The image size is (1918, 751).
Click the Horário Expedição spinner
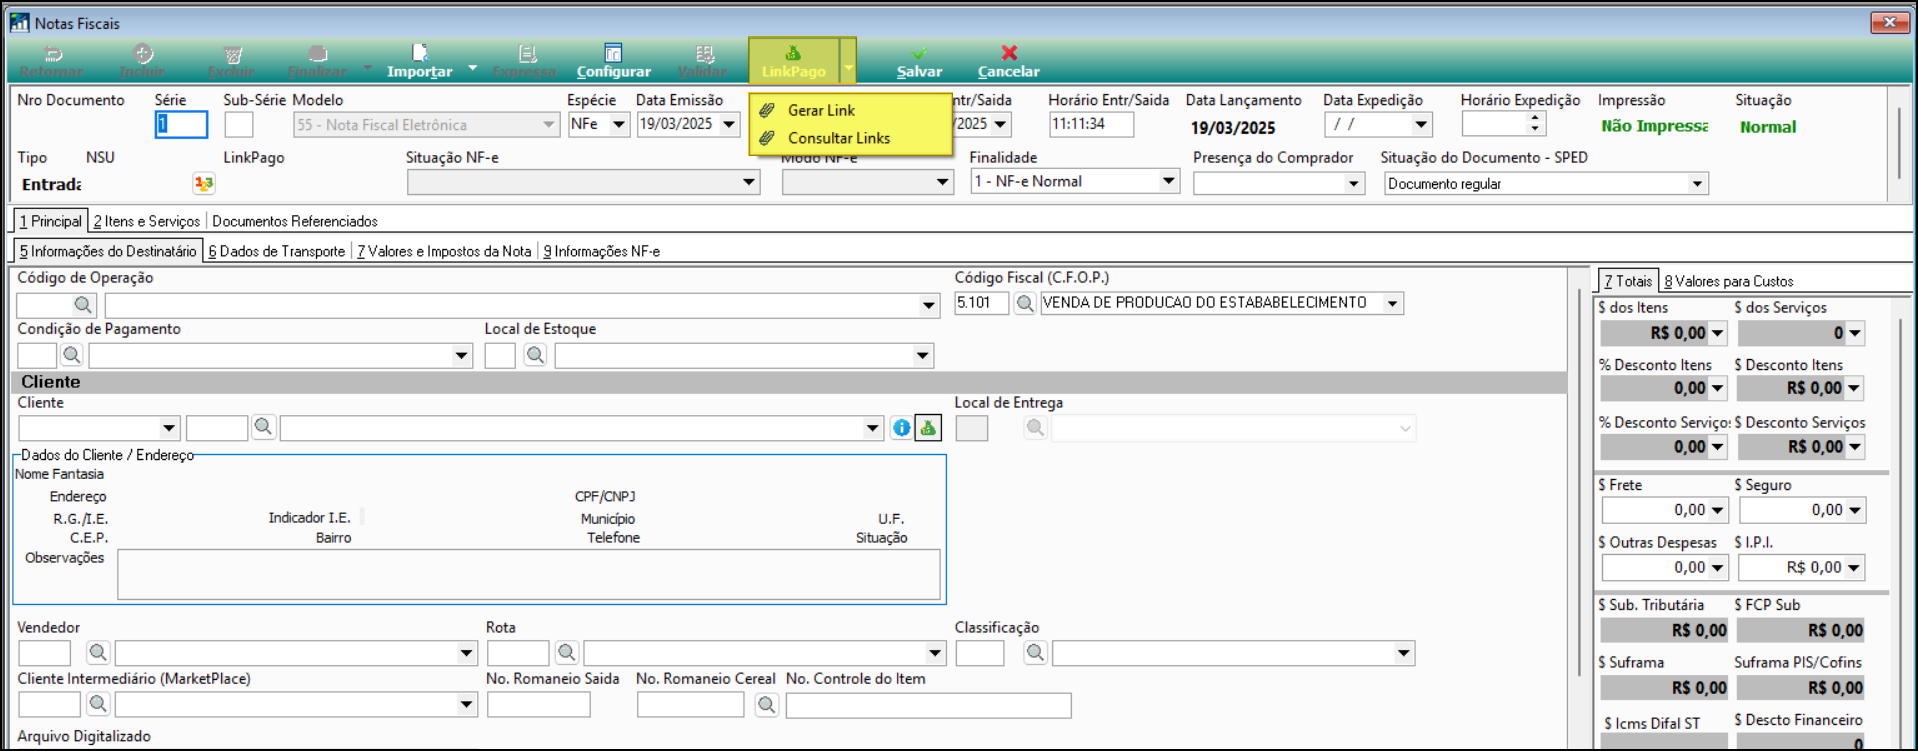pos(1535,123)
